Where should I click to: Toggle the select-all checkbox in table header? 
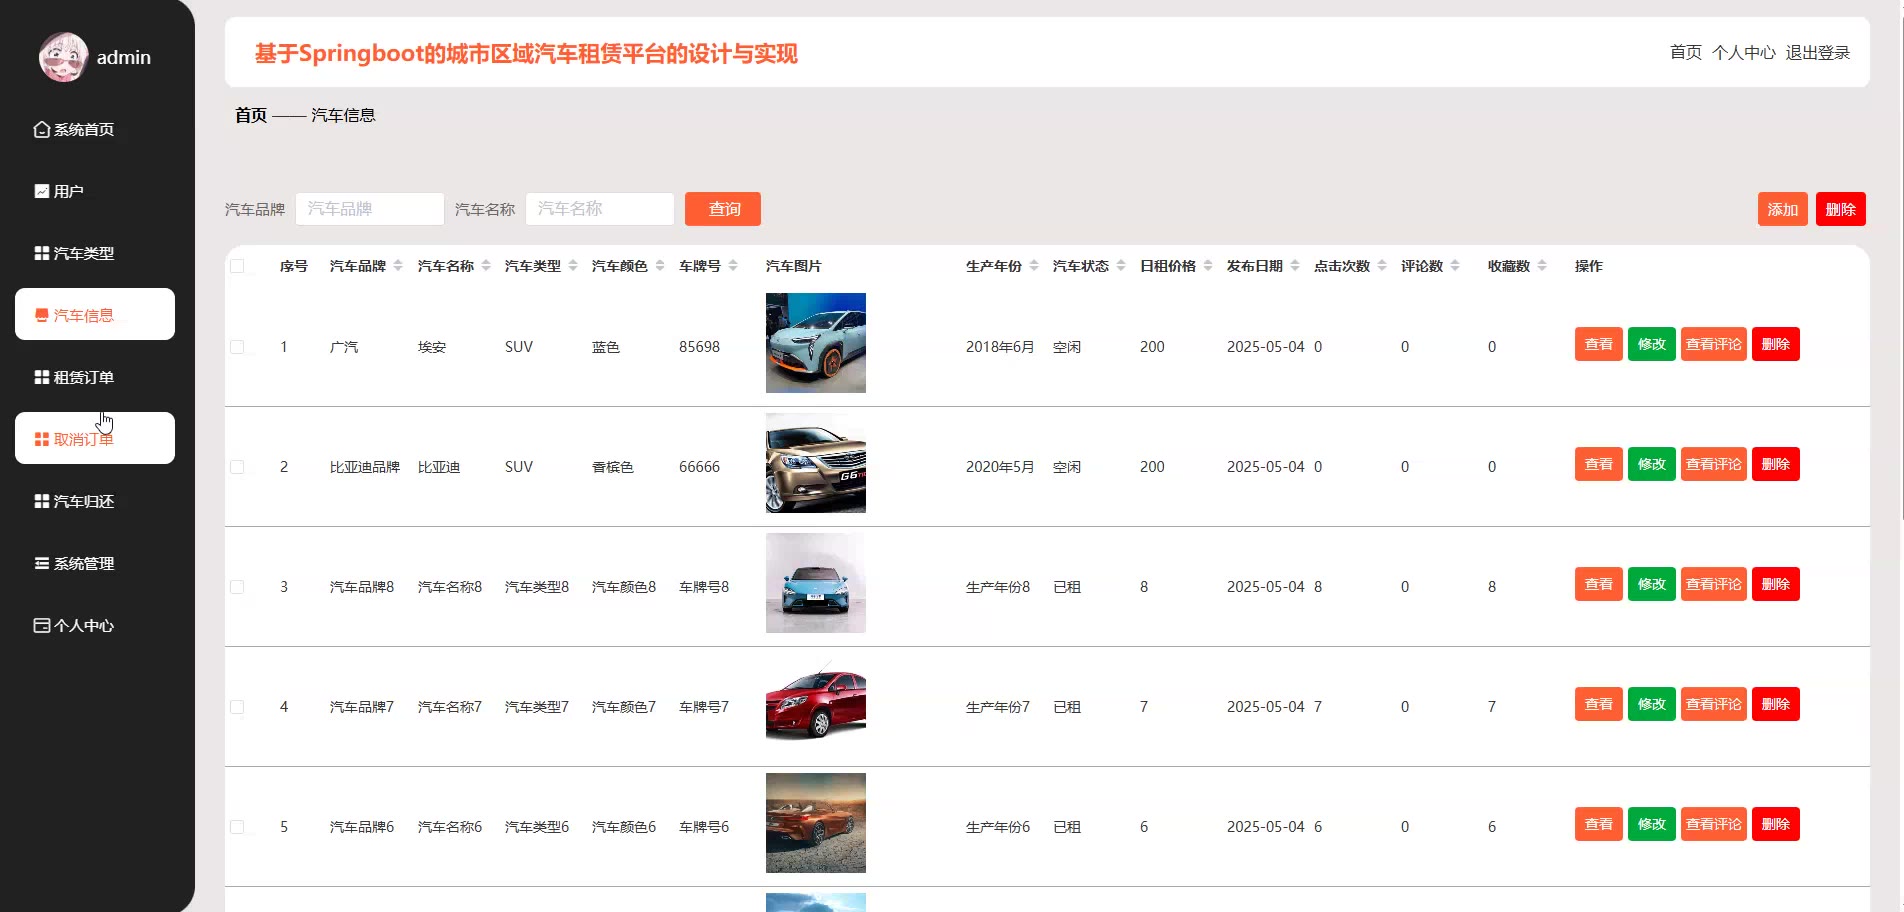[237, 266]
